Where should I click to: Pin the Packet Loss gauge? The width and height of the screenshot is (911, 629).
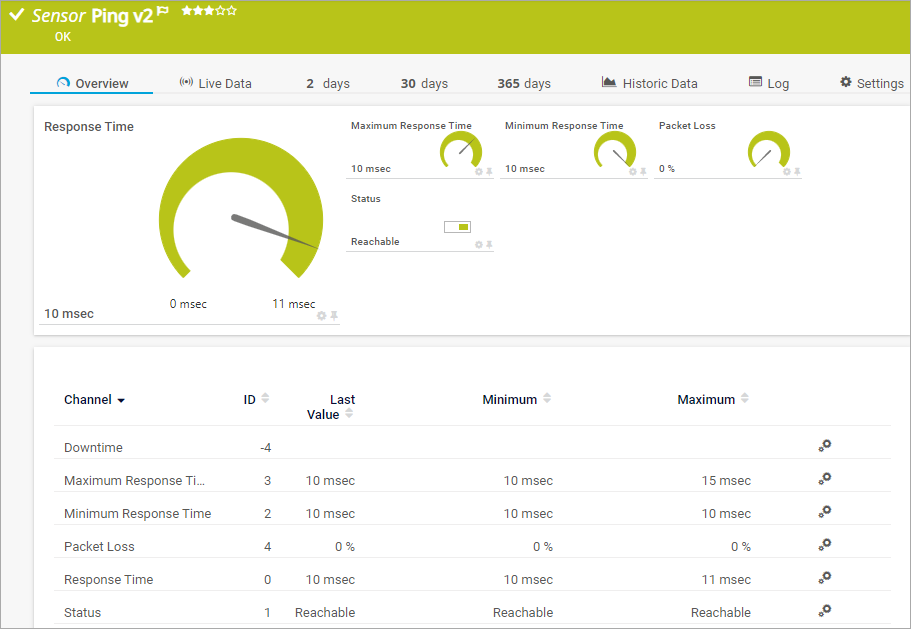tap(797, 172)
